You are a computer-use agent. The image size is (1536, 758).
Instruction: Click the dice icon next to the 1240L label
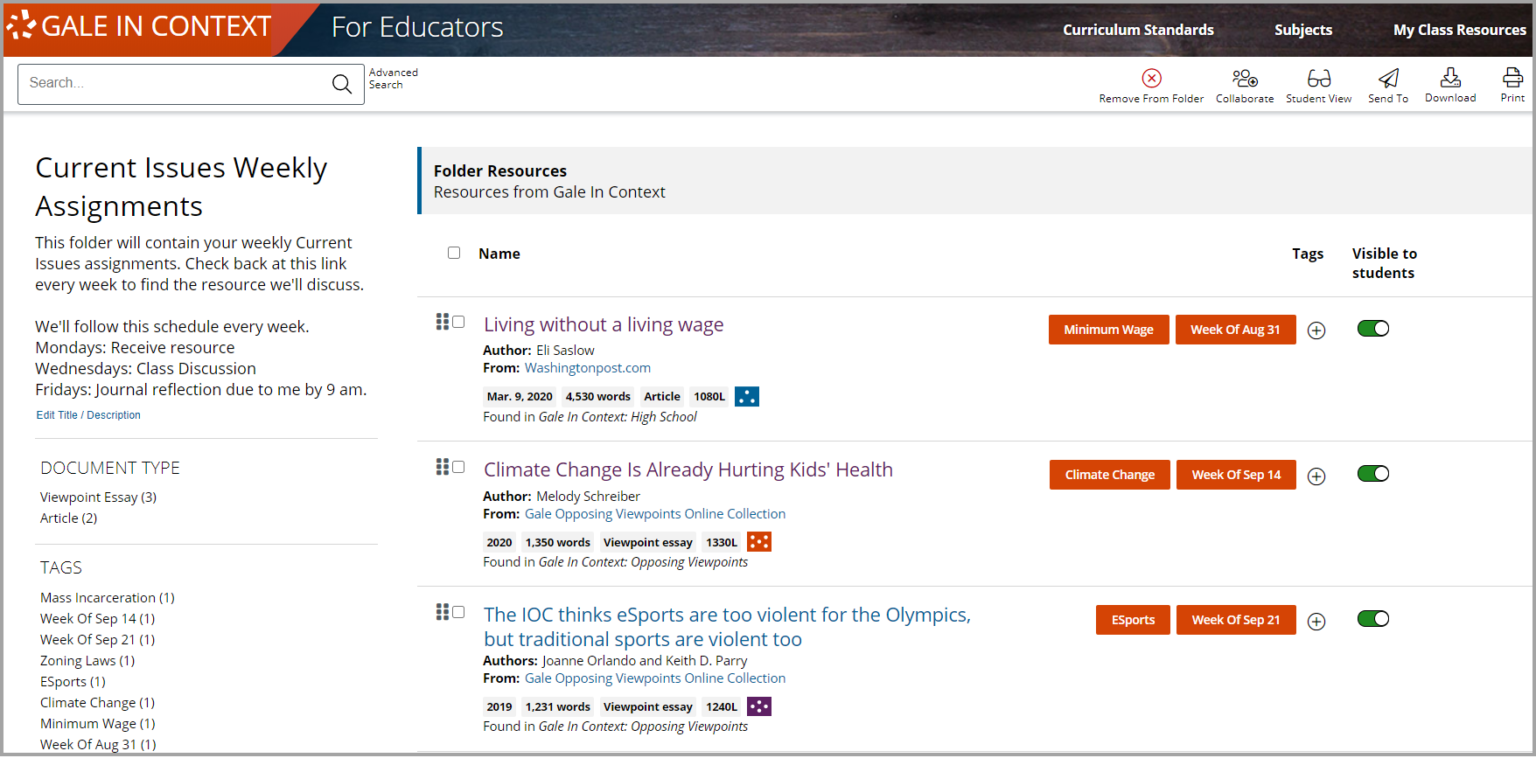point(759,706)
